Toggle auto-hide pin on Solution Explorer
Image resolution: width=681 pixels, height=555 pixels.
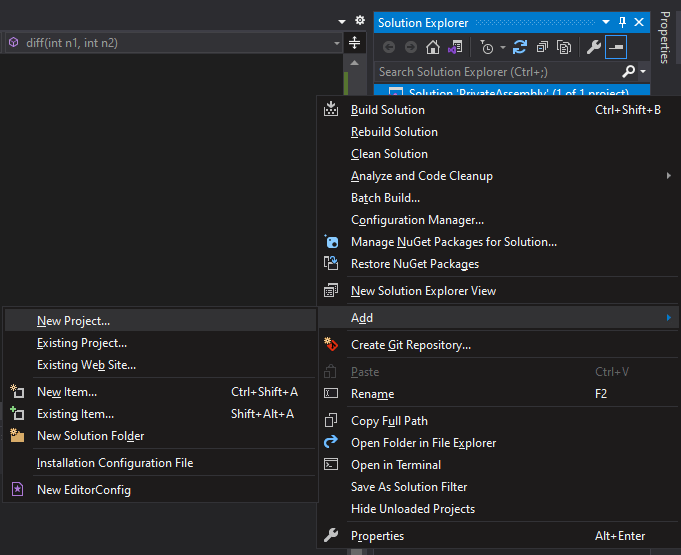coord(622,22)
